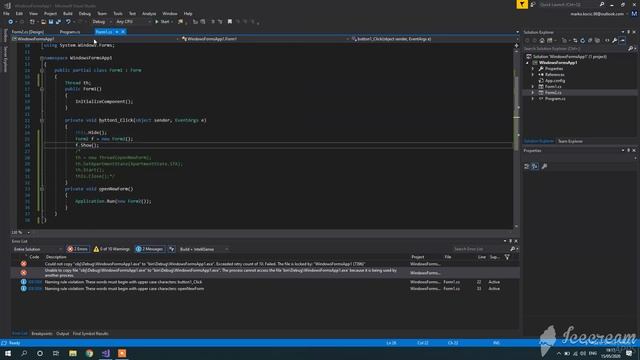The image size is (640, 360).
Task: Click the IntelliSense filter icon in Error List
Action: pyautogui.click(x=172, y=249)
